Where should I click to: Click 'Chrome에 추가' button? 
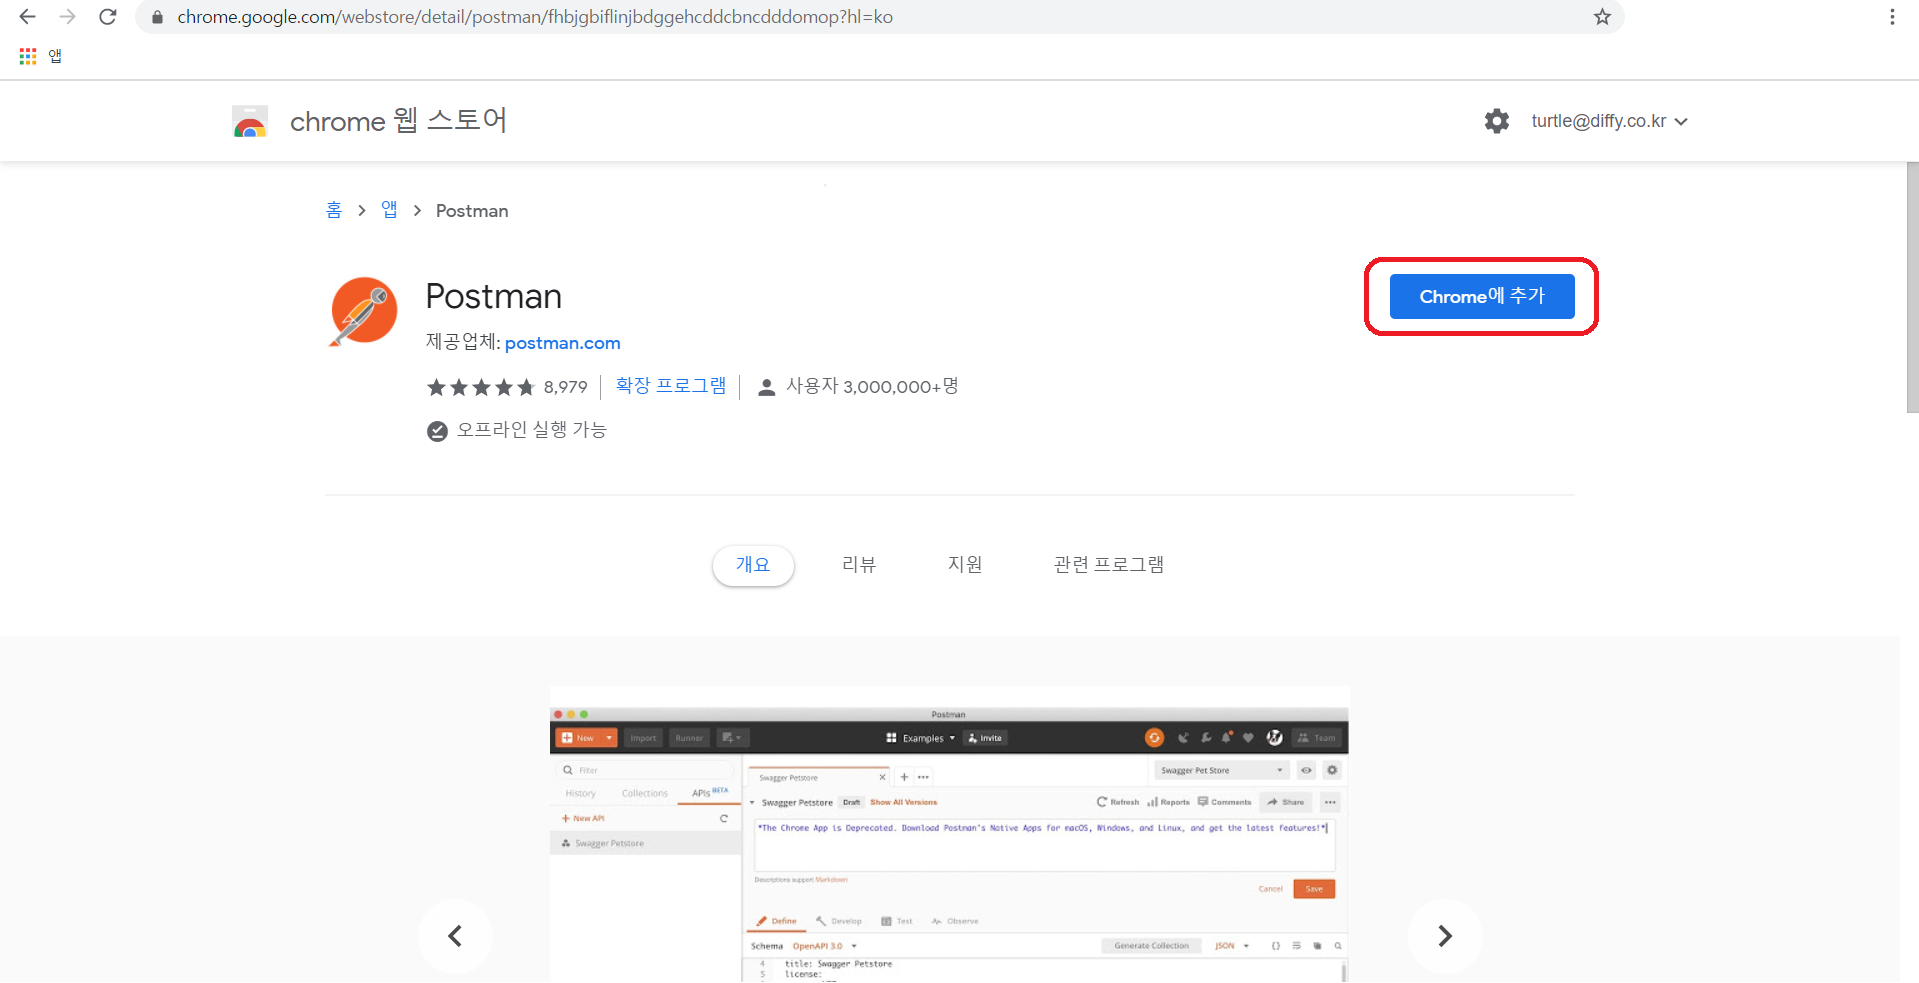pyautogui.click(x=1482, y=297)
